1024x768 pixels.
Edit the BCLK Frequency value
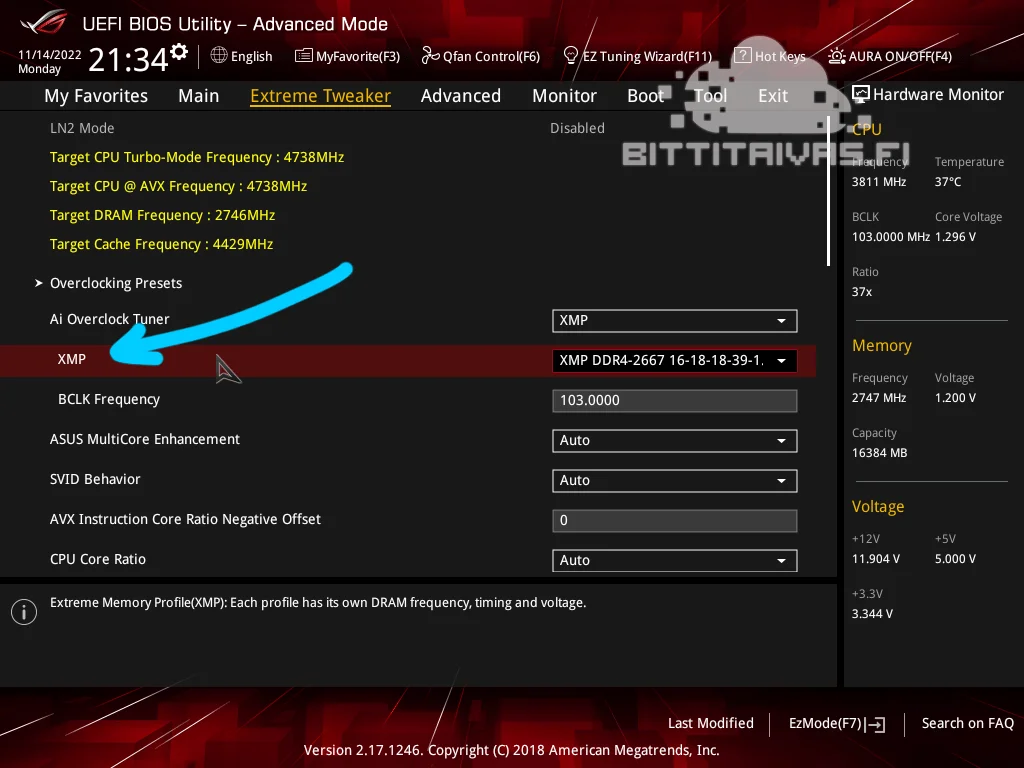coord(674,400)
